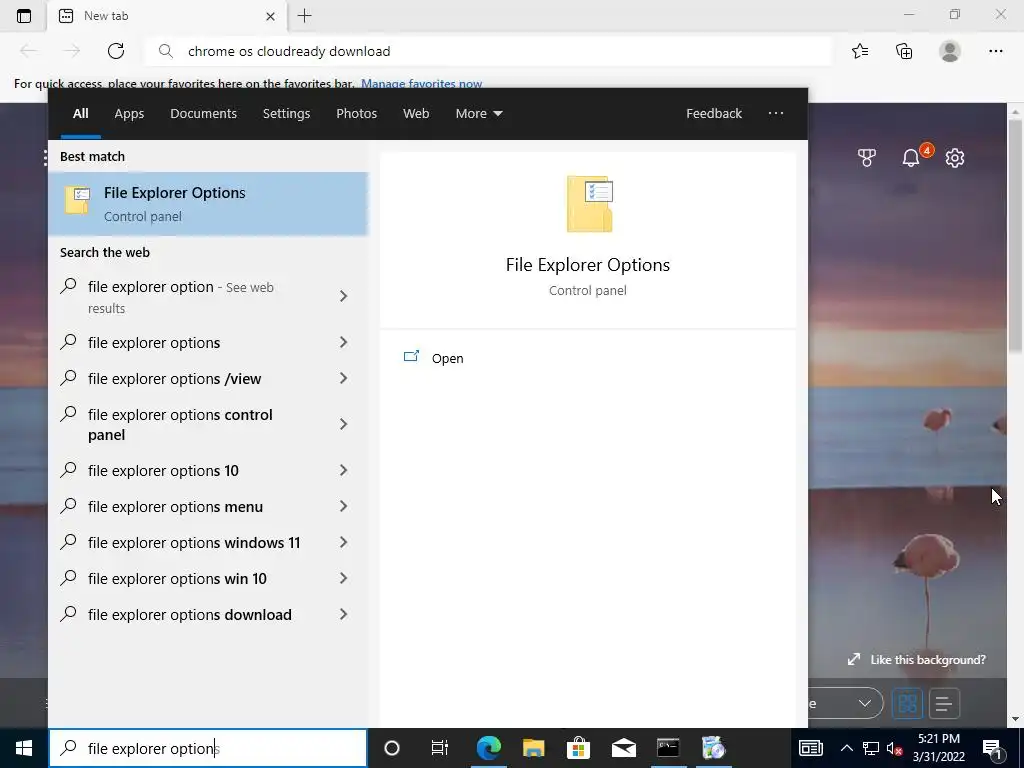
Task: Expand arrow for file explorer option web result
Action: tap(344, 296)
